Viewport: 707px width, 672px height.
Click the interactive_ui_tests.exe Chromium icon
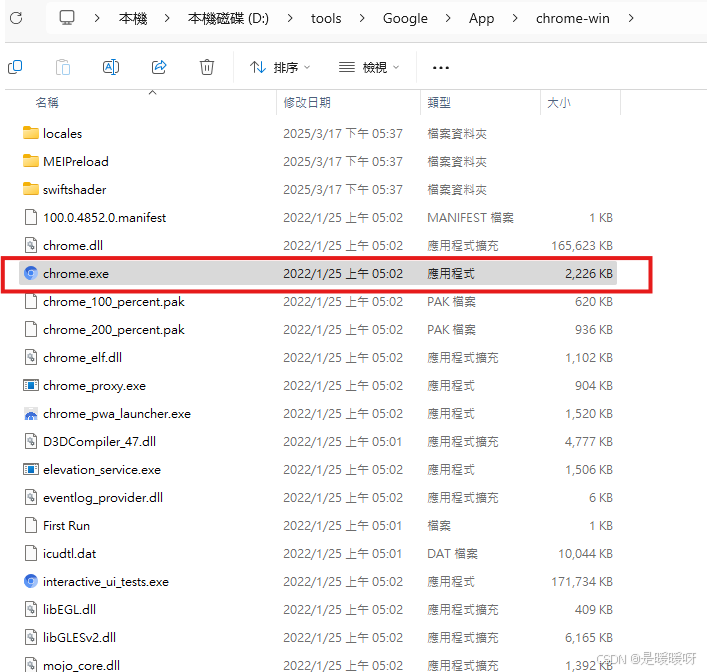pyautogui.click(x=31, y=581)
